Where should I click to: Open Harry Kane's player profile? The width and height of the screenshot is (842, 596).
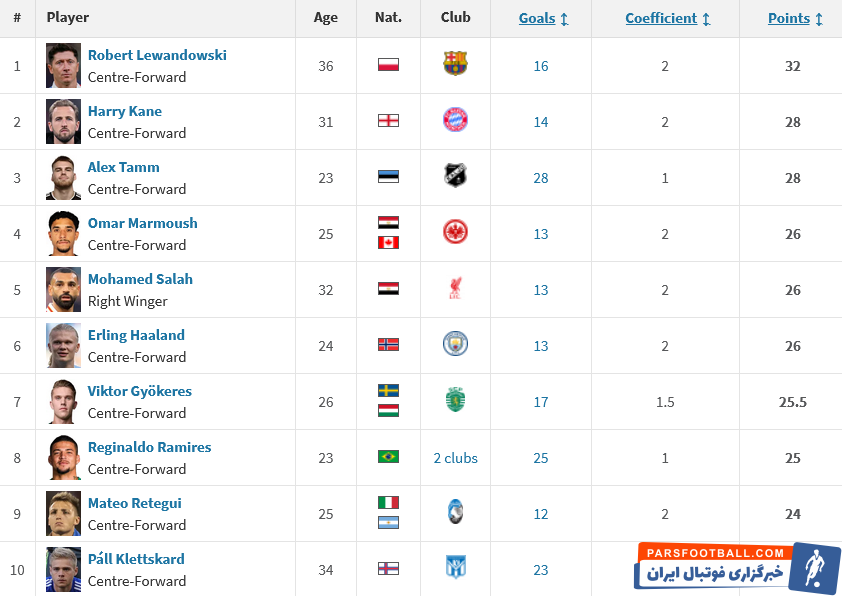click(x=125, y=111)
